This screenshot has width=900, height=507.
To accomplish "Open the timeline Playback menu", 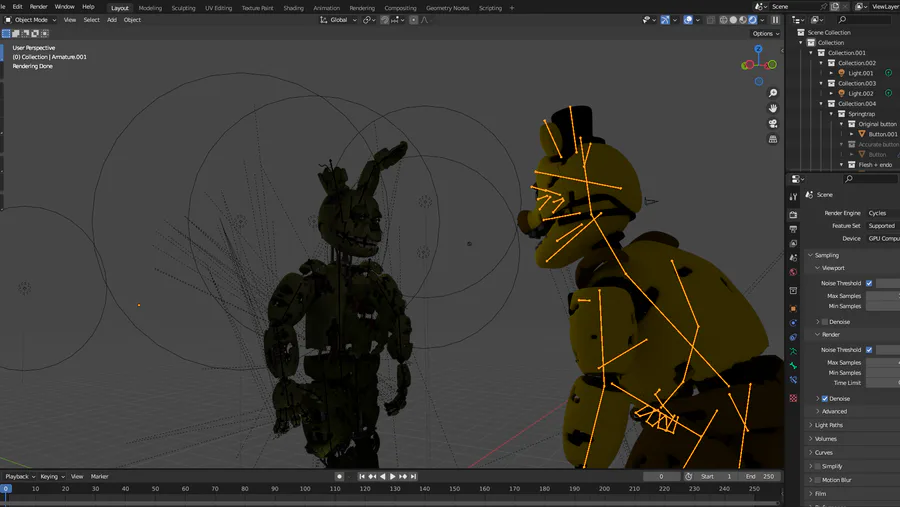I will pyautogui.click(x=20, y=477).
